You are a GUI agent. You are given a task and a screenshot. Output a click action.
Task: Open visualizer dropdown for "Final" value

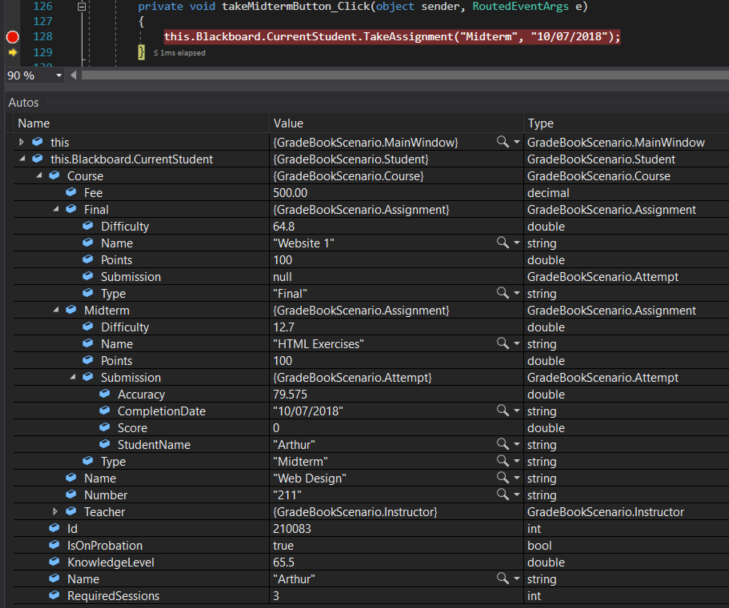(x=517, y=293)
